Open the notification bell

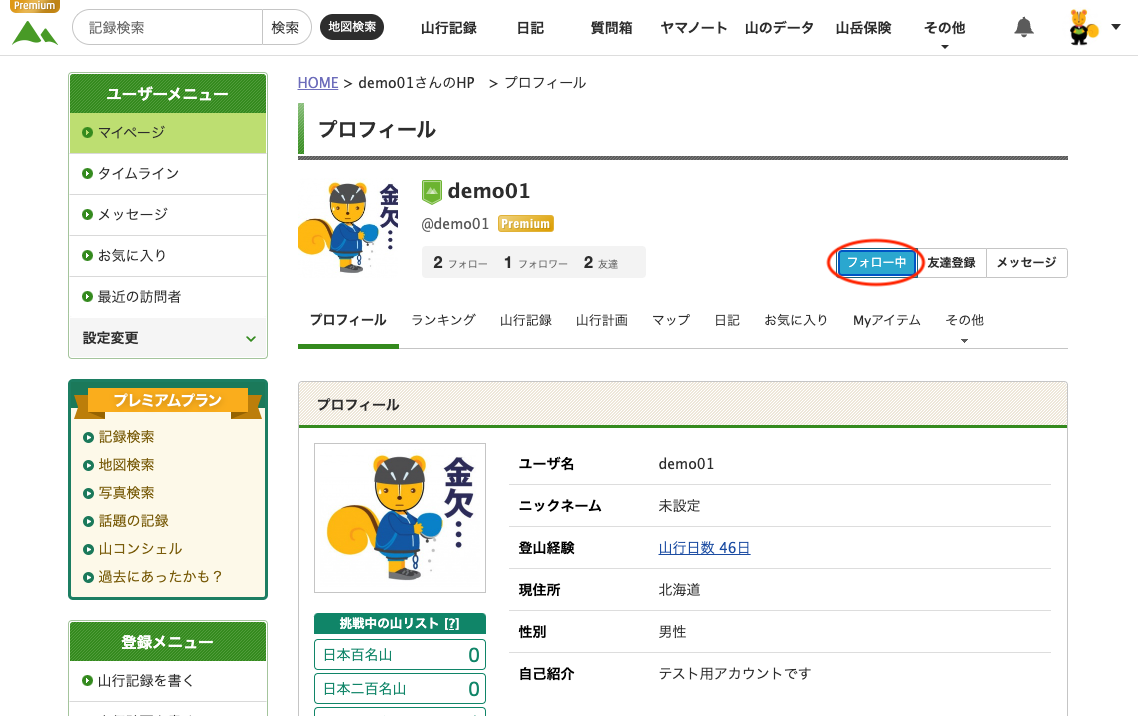click(1023, 28)
